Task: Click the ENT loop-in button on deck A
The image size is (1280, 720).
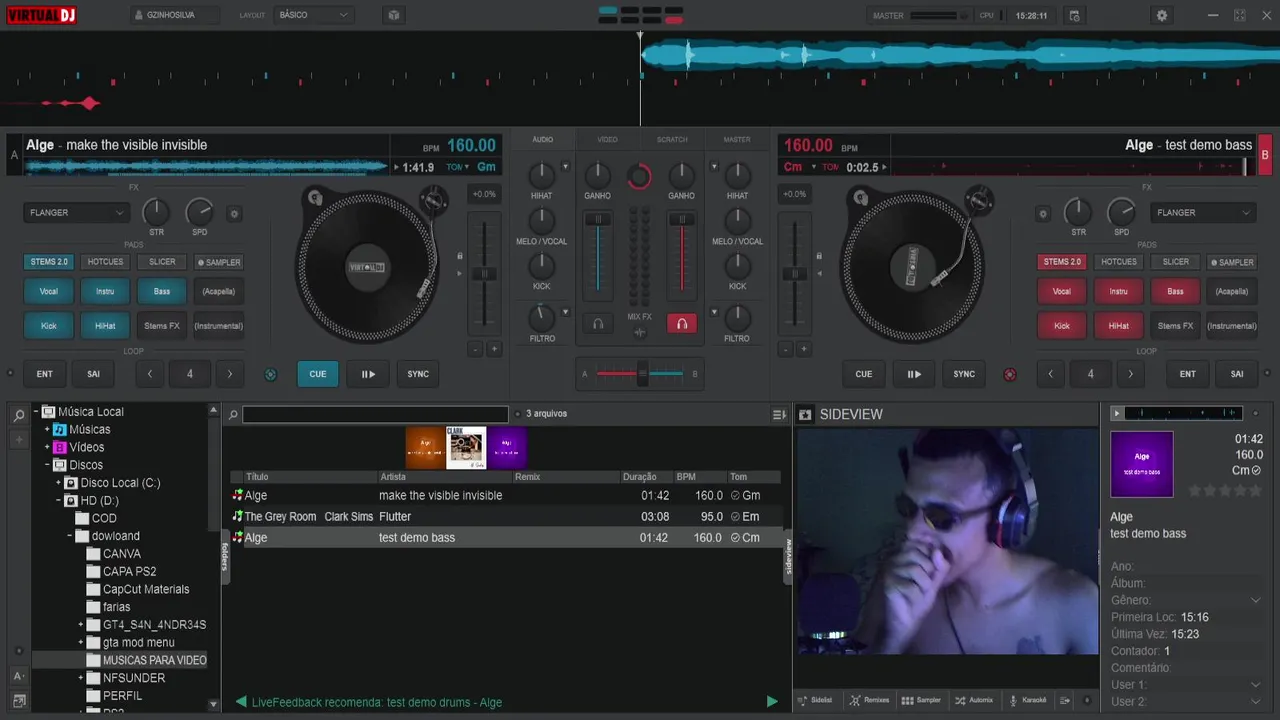Action: click(x=45, y=374)
